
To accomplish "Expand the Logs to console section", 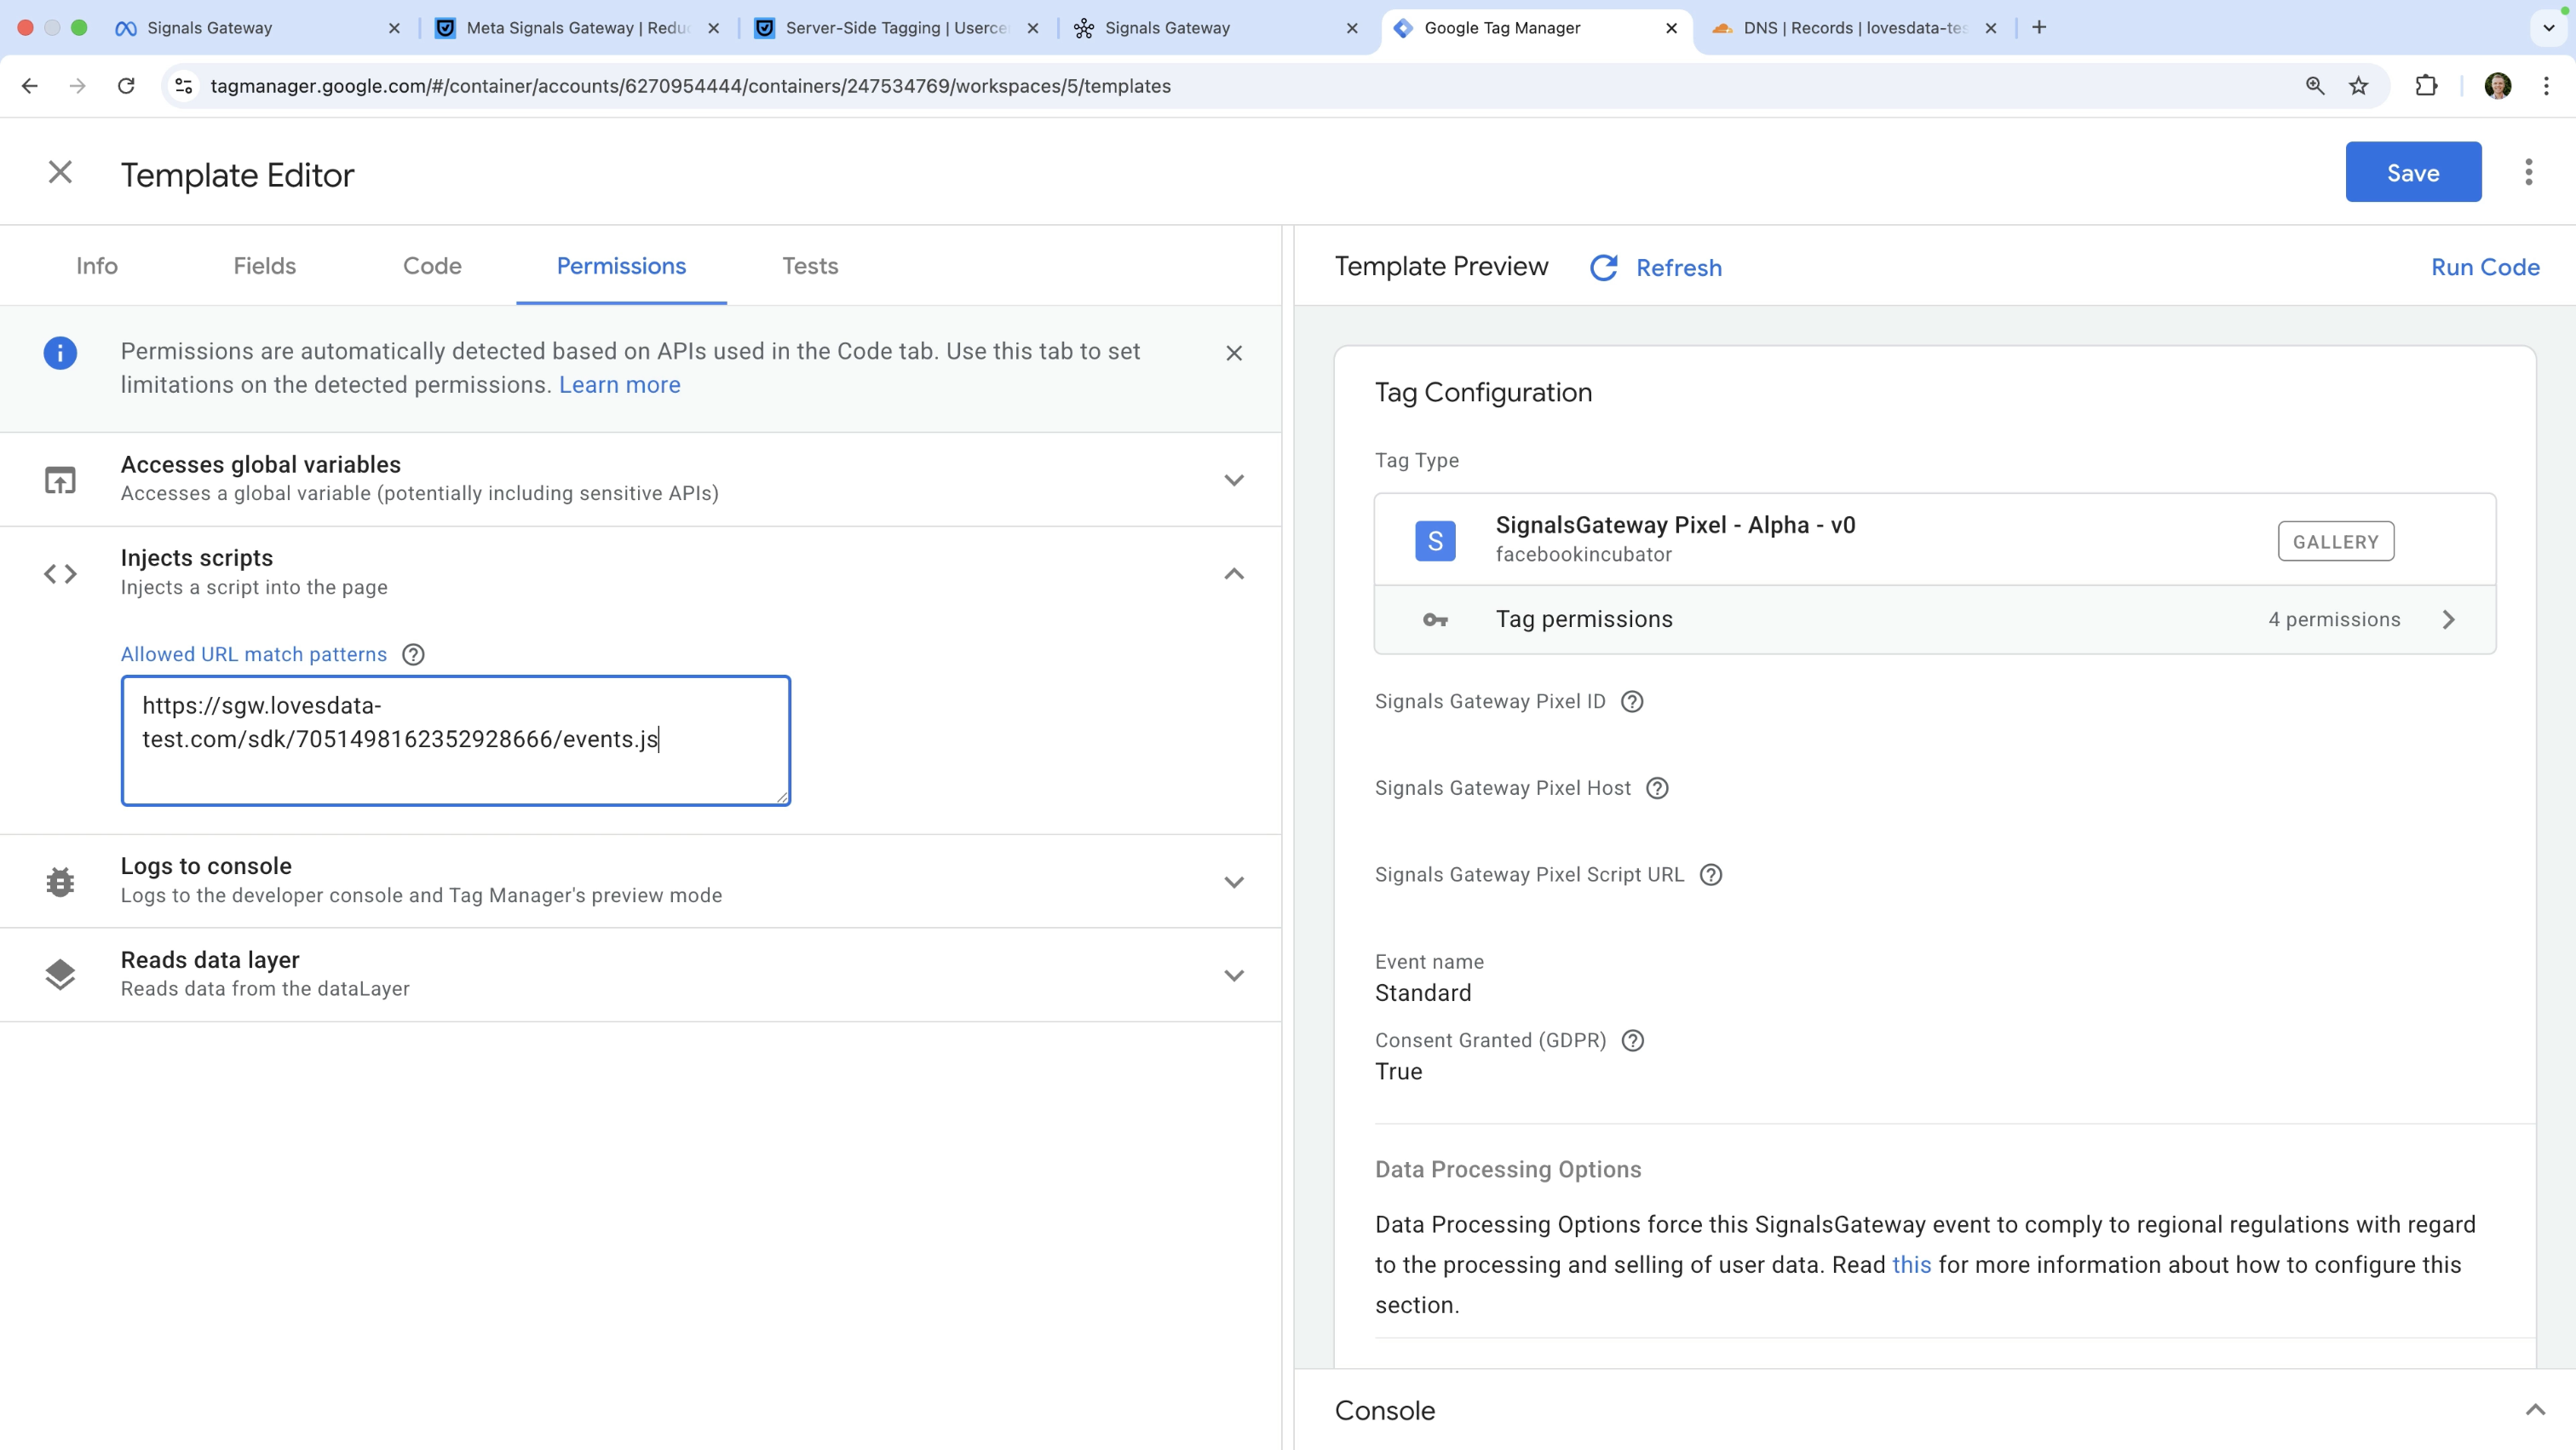I will [1234, 882].
